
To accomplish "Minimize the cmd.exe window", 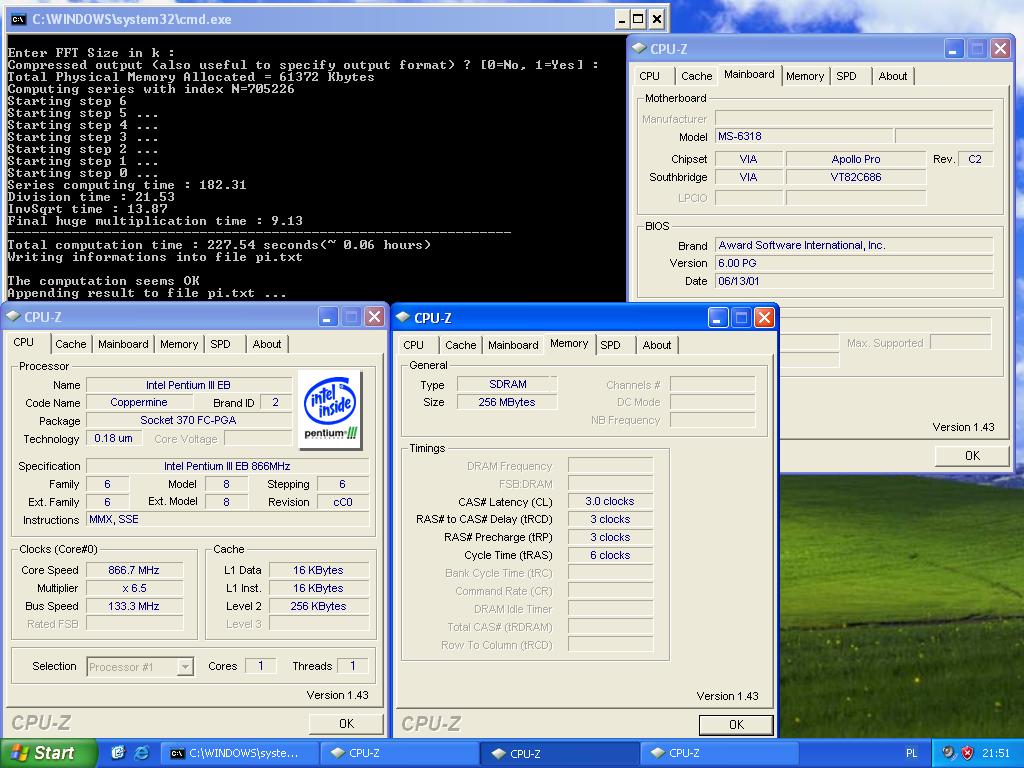I will (621, 20).
